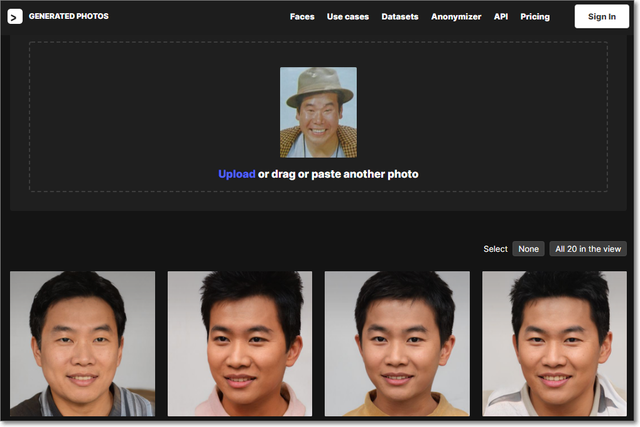640x427 pixels.
Task: Choose the fourth face in white shirt
Action: (554, 343)
